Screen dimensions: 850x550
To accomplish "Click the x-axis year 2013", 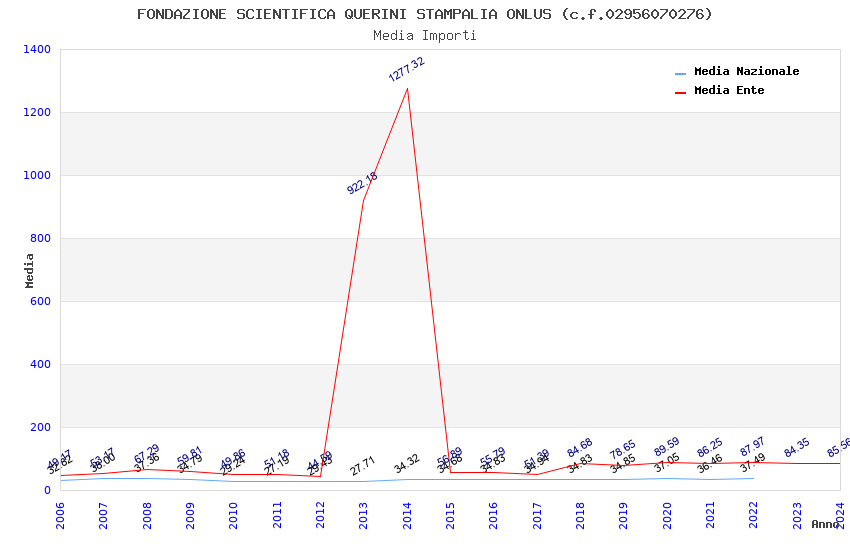I will 363,515.
